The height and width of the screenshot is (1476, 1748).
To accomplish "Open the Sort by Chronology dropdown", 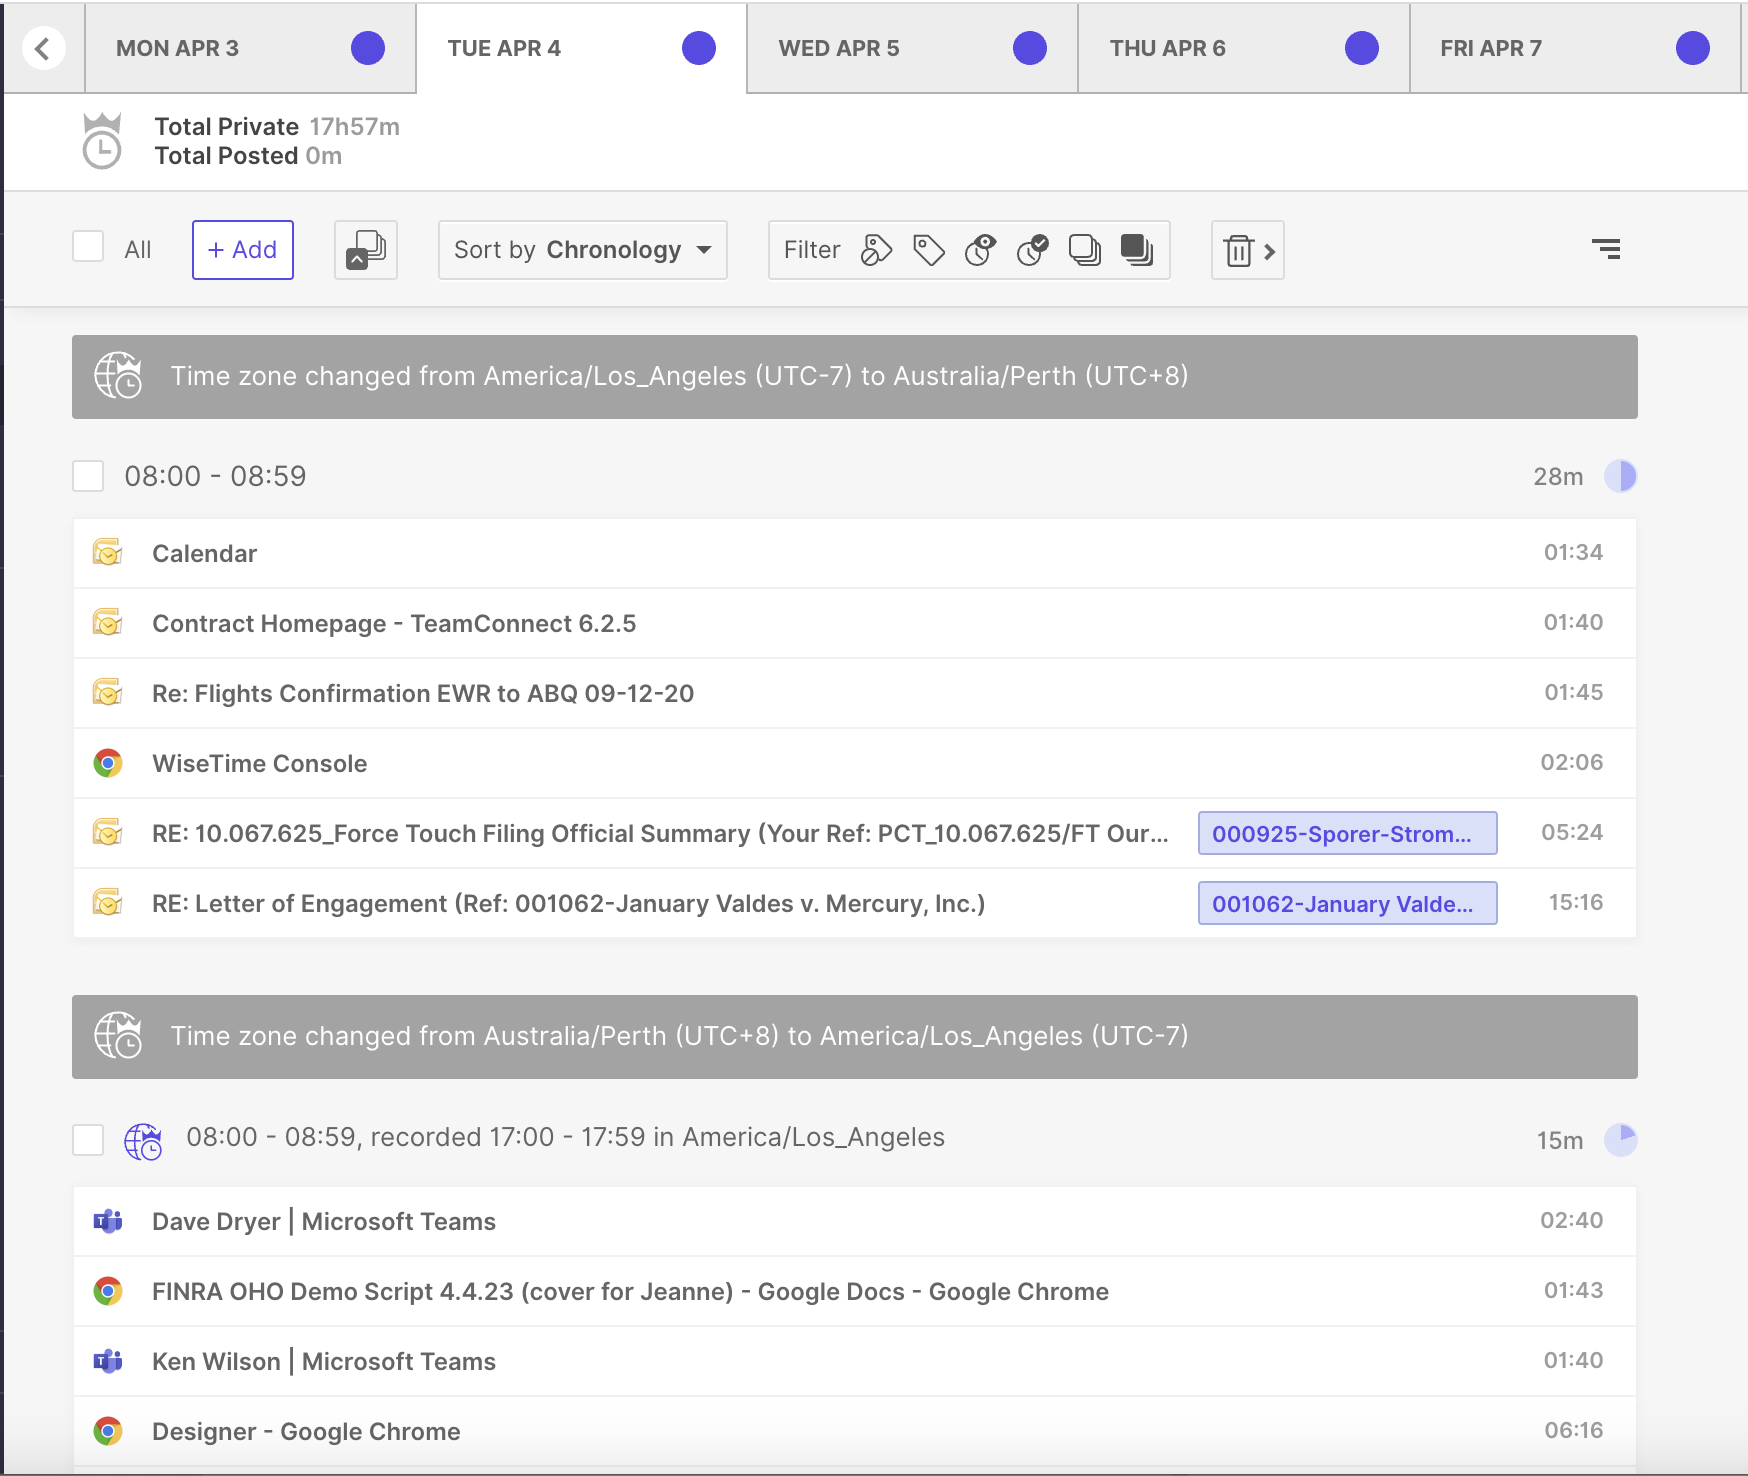I will [582, 250].
